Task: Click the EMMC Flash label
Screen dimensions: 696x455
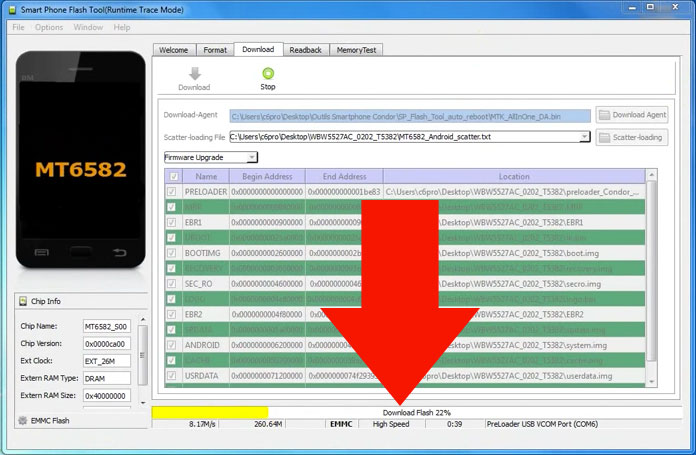Action: [x=50, y=421]
